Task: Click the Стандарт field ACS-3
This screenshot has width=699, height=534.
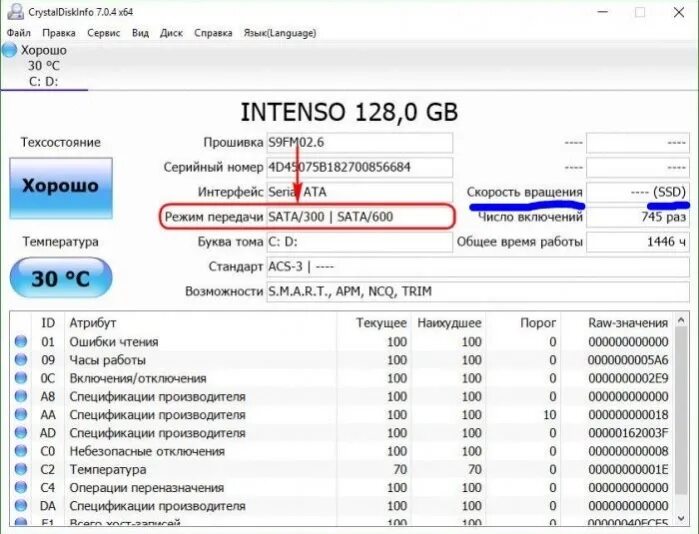Action: click(x=478, y=267)
